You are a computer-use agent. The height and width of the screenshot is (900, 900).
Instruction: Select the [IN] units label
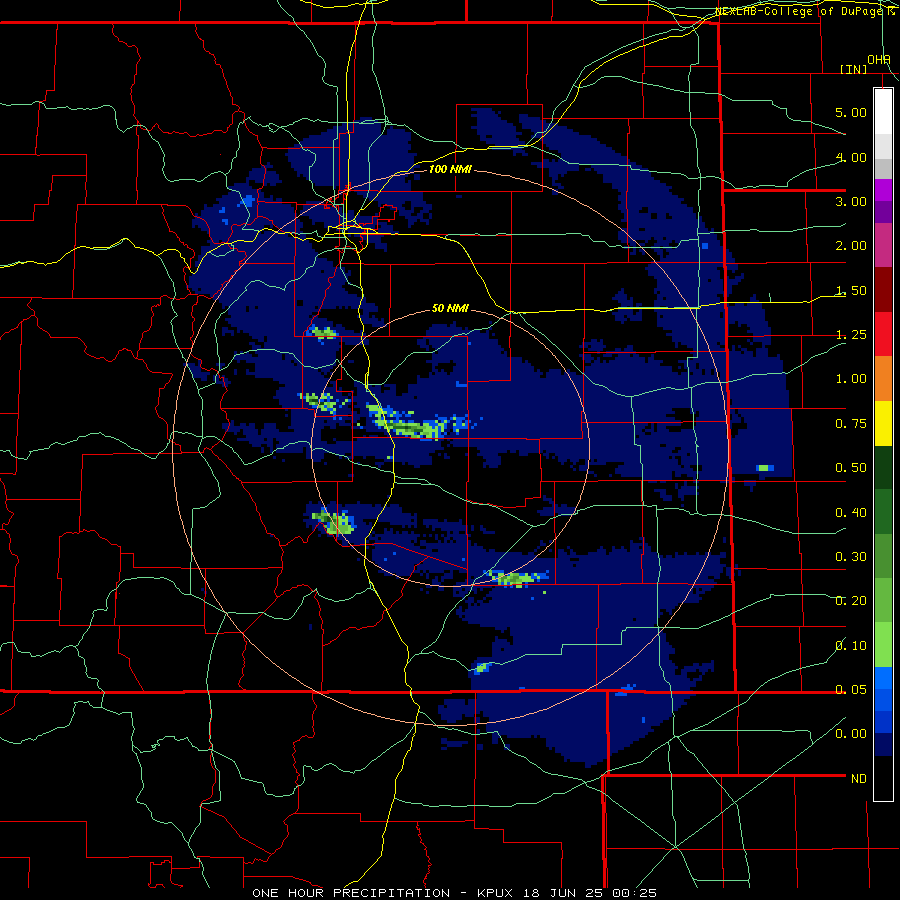(853, 69)
